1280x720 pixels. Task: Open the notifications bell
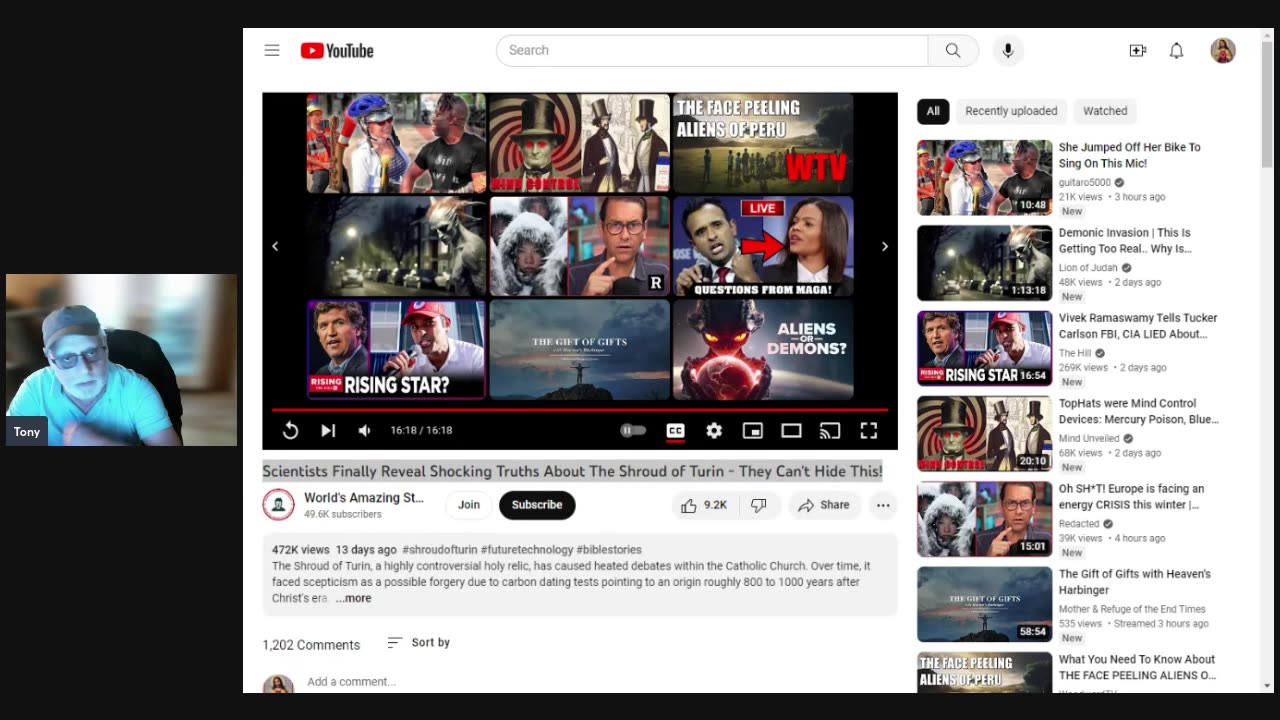click(x=1176, y=50)
